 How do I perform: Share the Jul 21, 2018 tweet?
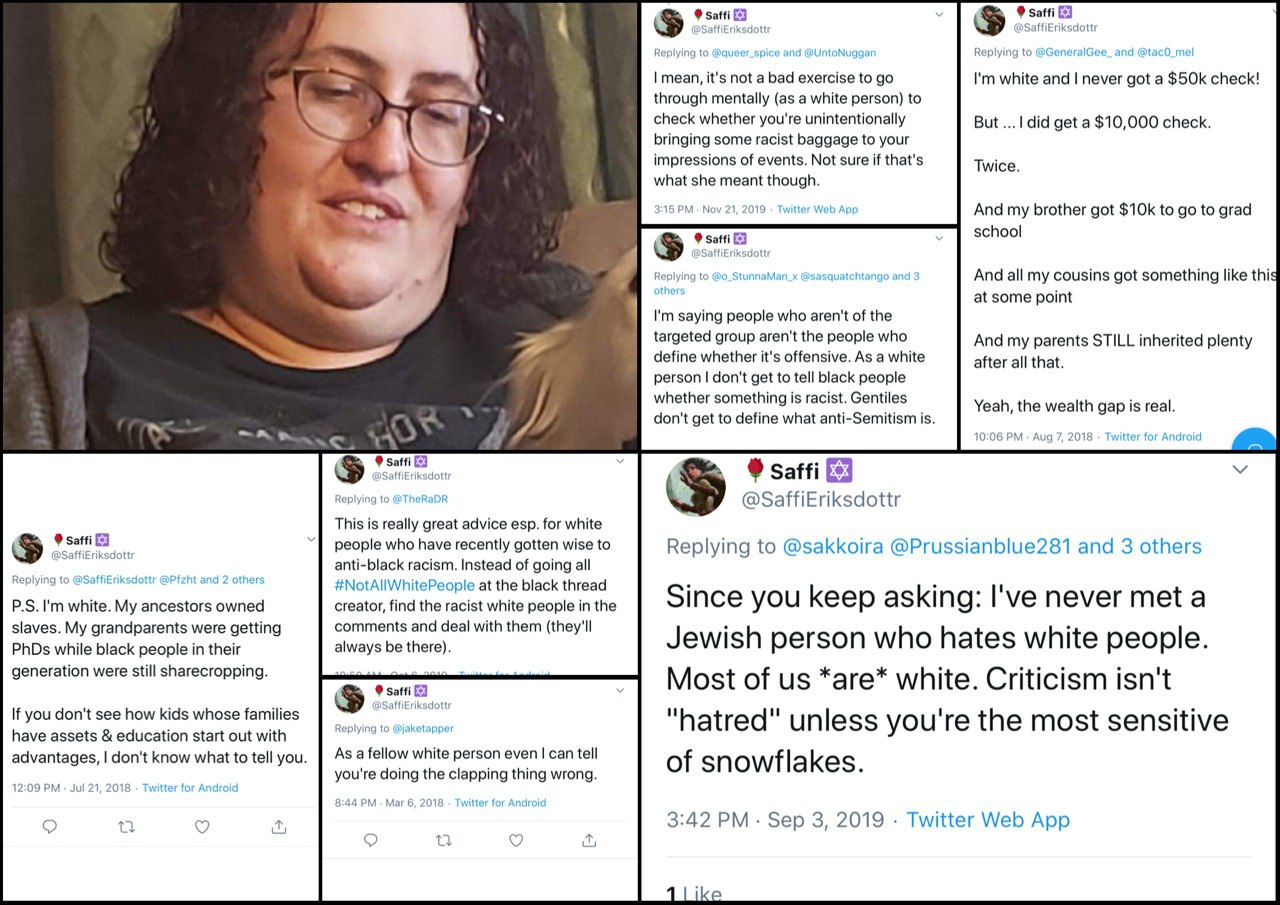point(279,826)
